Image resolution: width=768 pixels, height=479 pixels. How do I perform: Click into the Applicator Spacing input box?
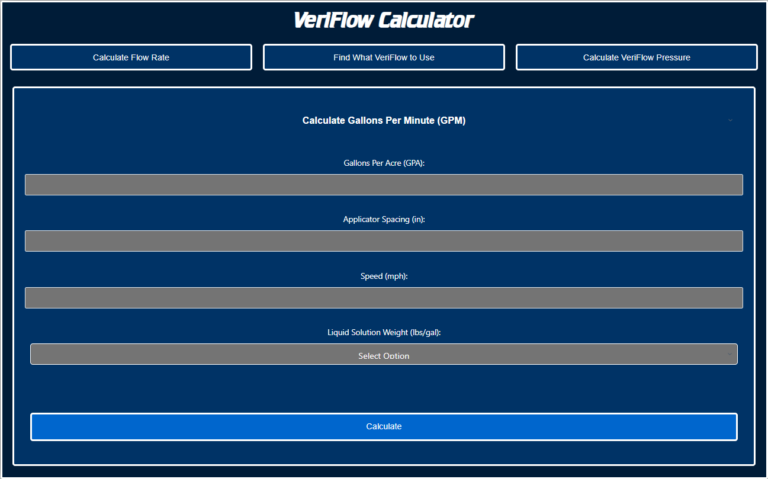point(384,241)
